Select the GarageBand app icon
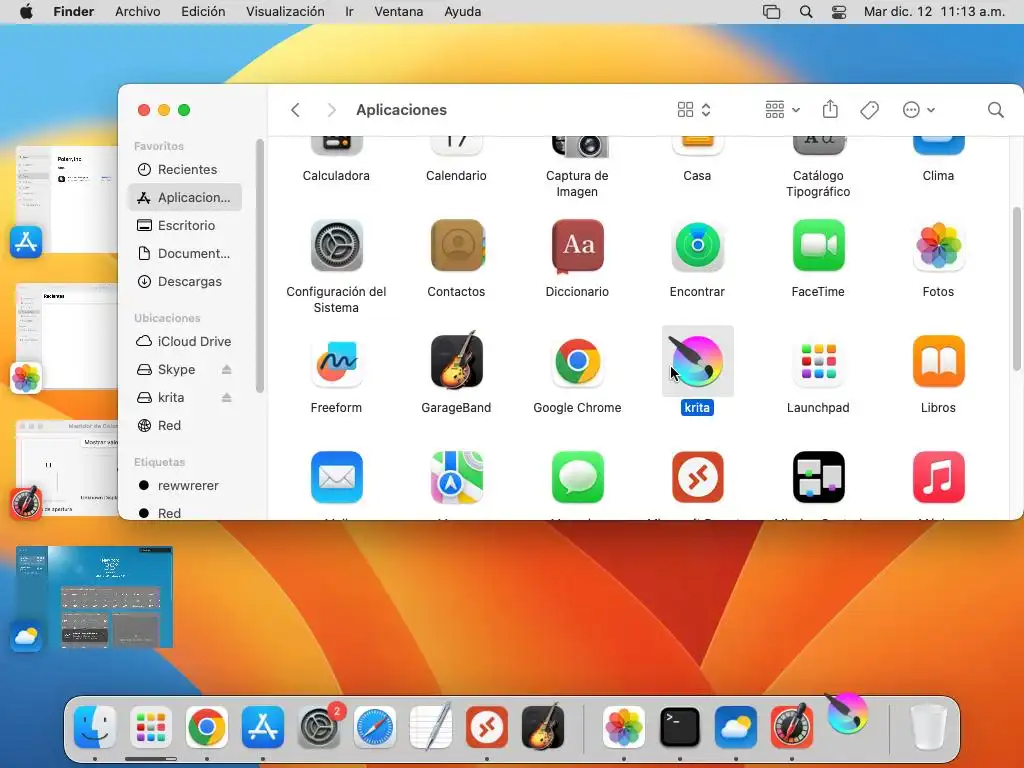Screen dimensions: 1024x768 pos(456,360)
